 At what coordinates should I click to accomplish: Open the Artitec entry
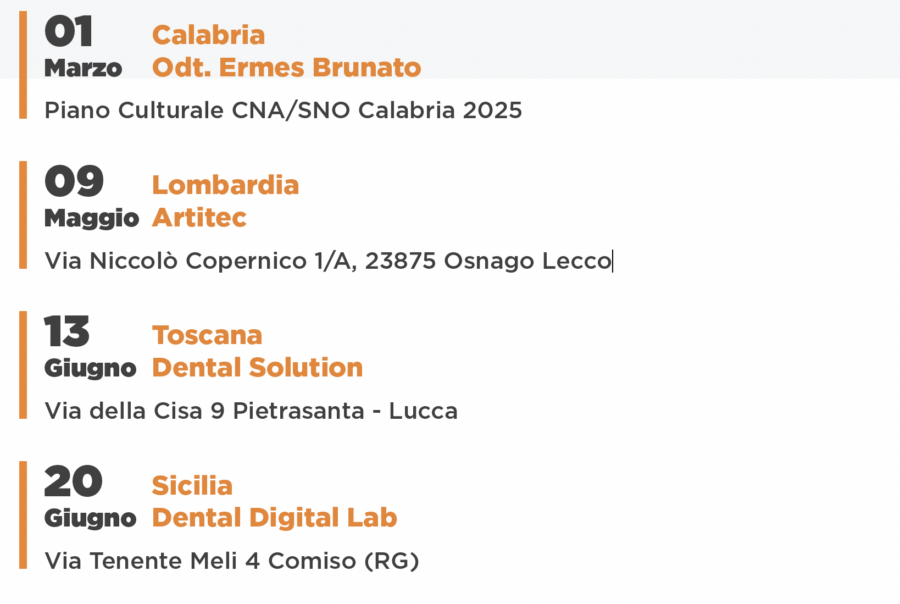pyautogui.click(x=199, y=218)
